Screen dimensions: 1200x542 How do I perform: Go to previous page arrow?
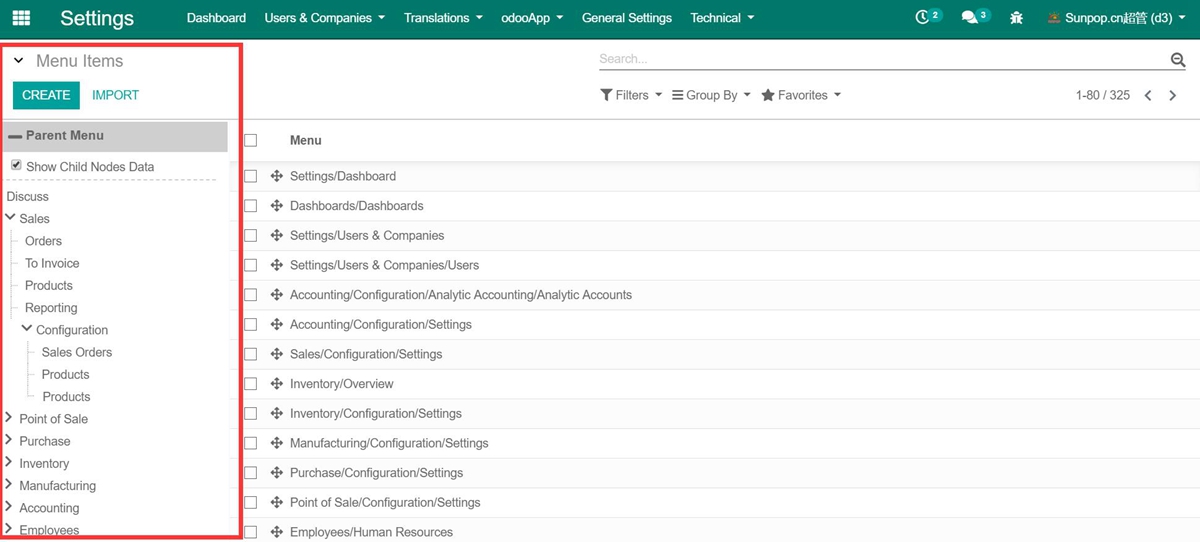point(1148,96)
